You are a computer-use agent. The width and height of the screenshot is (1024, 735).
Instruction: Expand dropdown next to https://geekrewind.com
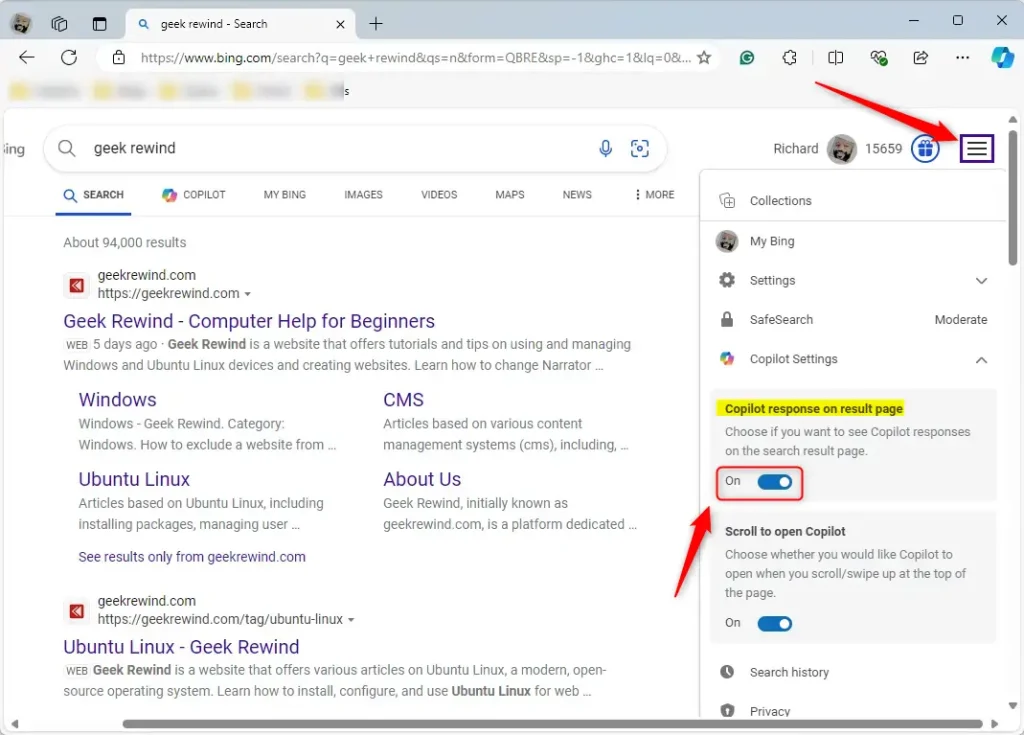(x=248, y=294)
